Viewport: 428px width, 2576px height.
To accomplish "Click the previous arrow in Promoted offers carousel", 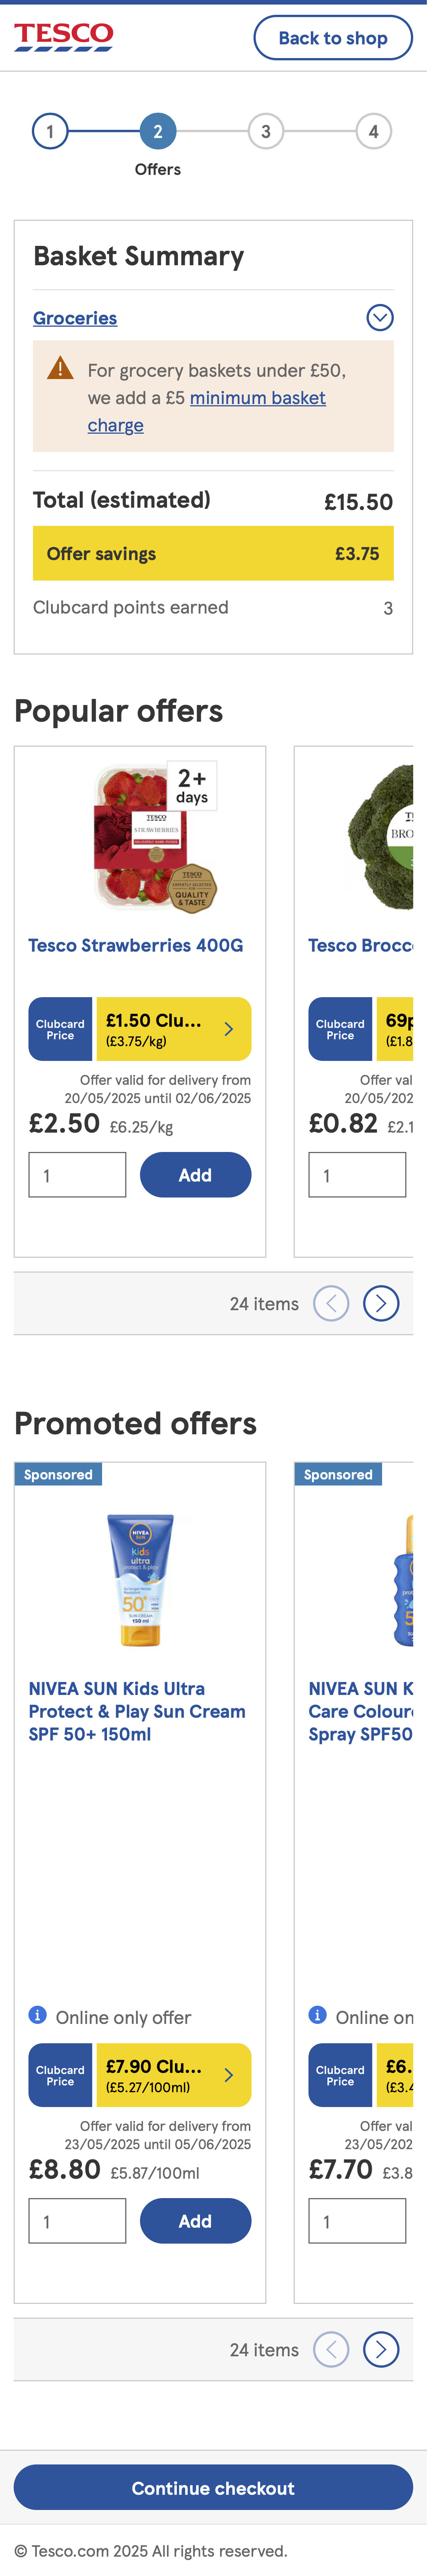I will [331, 2349].
